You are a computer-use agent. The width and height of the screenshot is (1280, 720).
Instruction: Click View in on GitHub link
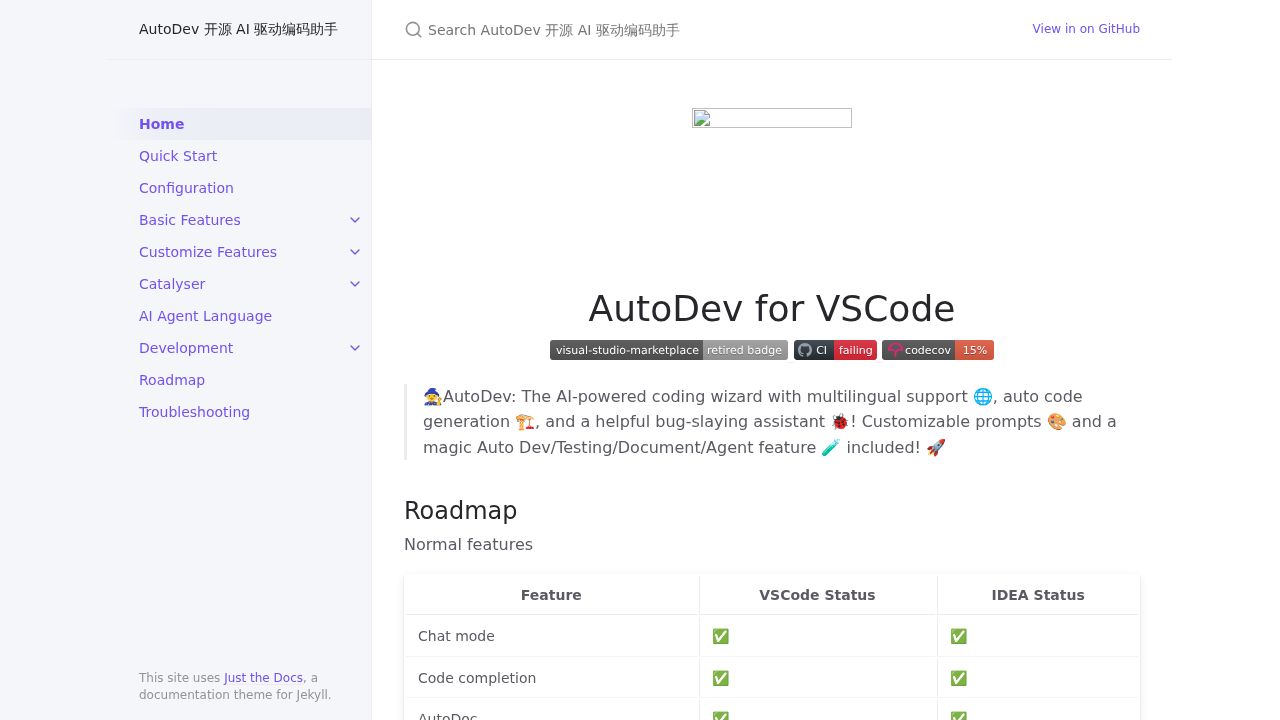[x=1086, y=29]
